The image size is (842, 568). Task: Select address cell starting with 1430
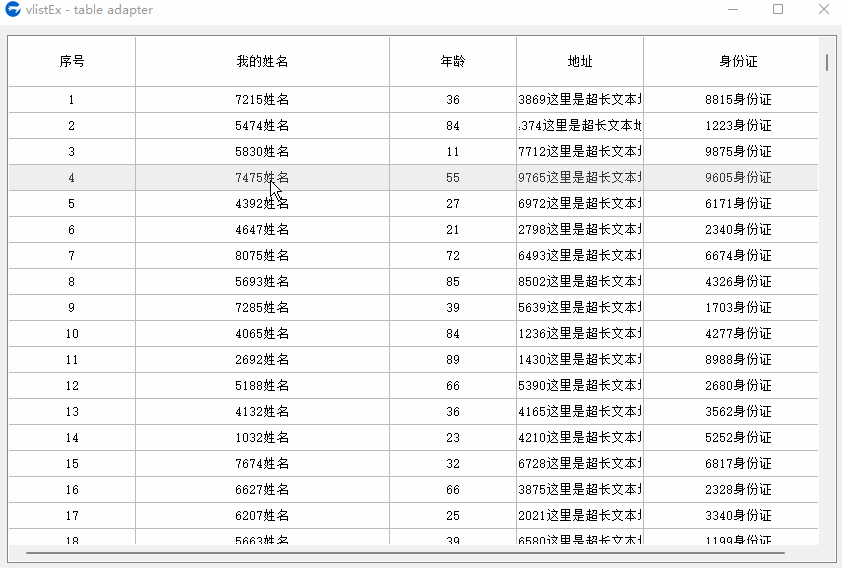[x=580, y=360]
